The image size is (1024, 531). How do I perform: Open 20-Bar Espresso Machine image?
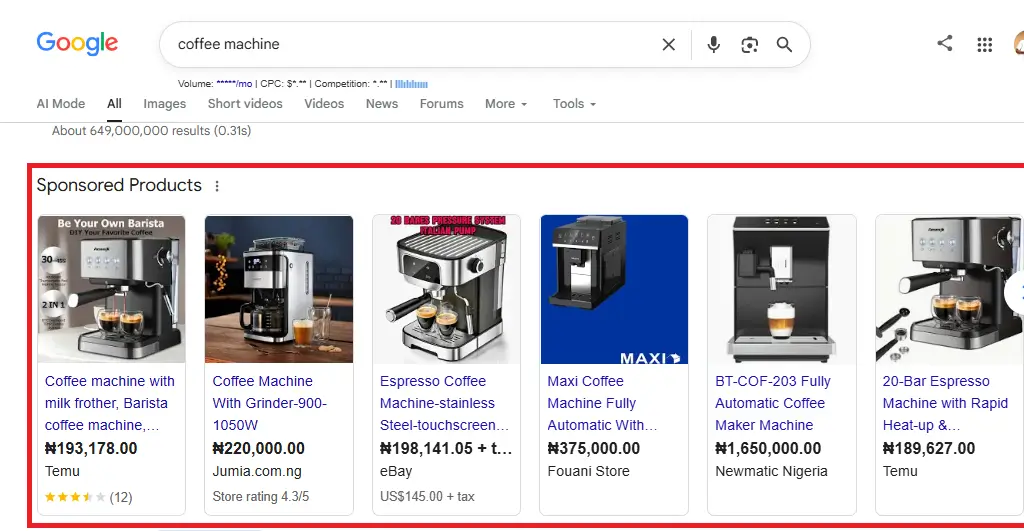pos(950,289)
